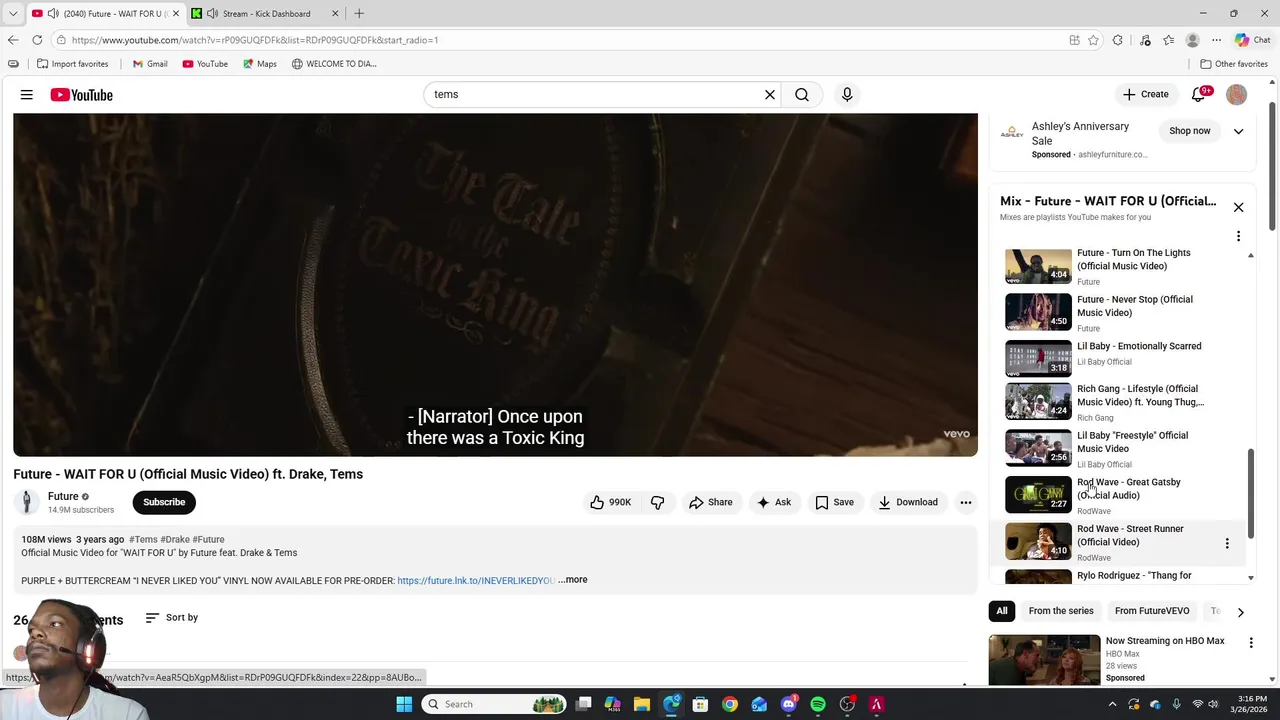Viewport: 1280px width, 720px height.
Task: Open tab search dropdown in browser
Action: point(13,13)
